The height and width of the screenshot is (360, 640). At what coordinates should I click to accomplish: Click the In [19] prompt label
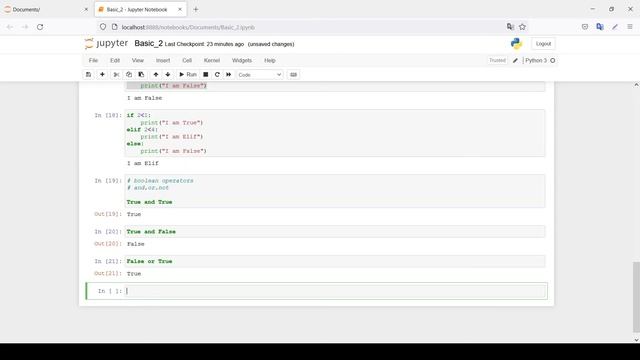(x=108, y=181)
